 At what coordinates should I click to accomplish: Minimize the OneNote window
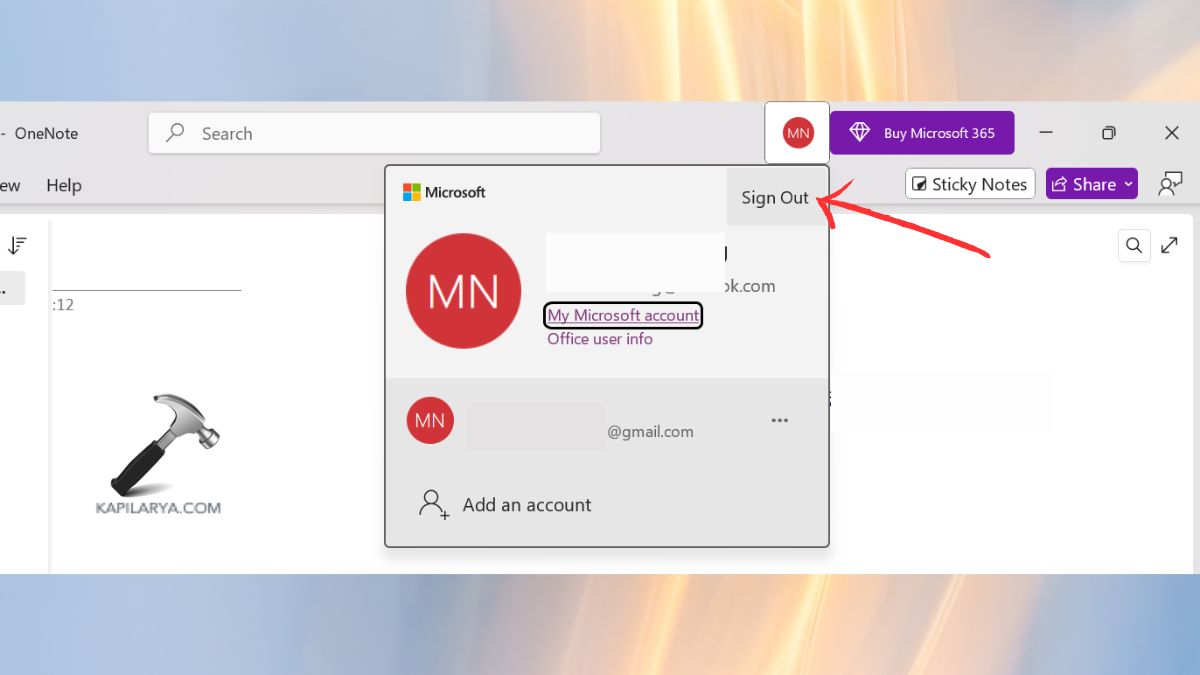[x=1046, y=133]
